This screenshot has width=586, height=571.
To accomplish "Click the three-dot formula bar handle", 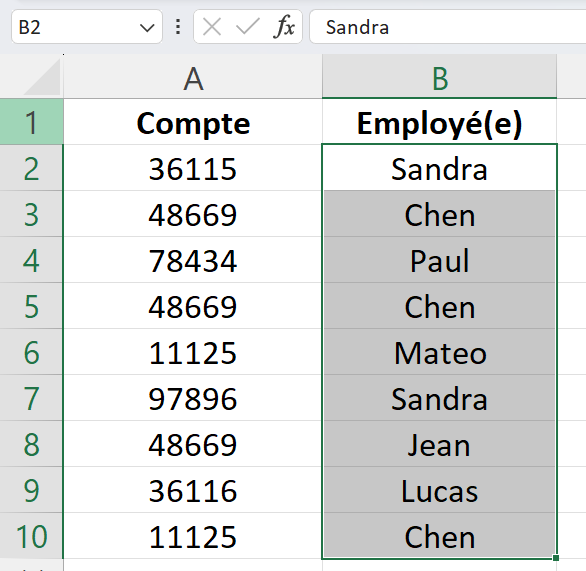I will (x=178, y=27).
